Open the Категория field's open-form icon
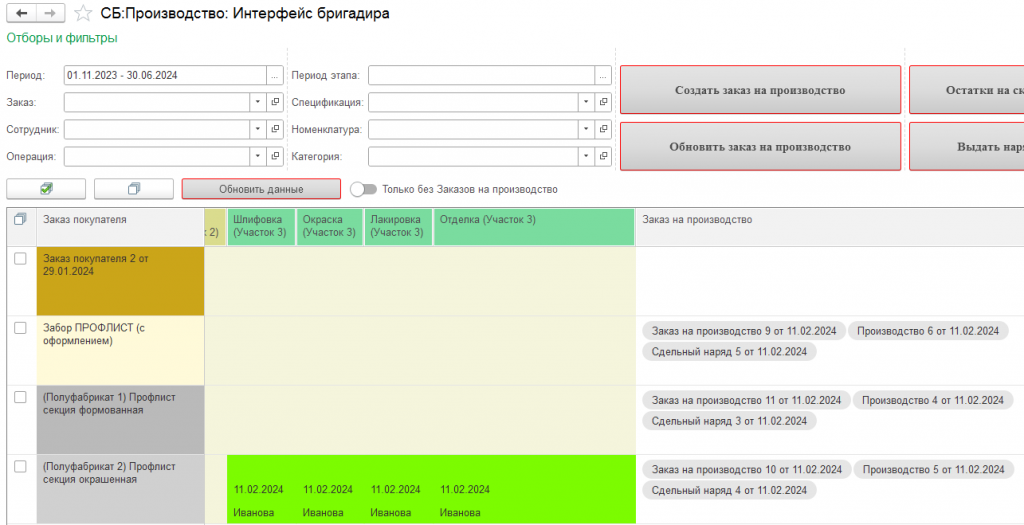The width and height of the screenshot is (1024, 525). tap(603, 157)
